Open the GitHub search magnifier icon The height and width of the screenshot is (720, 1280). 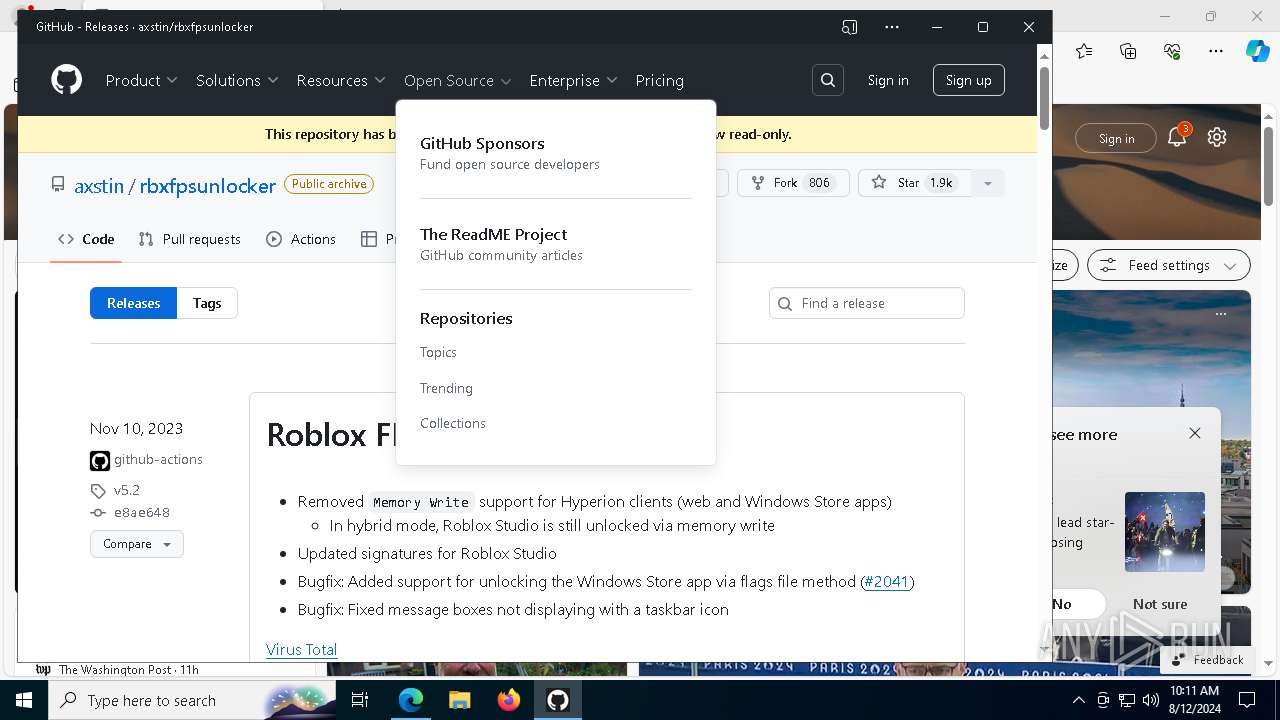[828, 80]
